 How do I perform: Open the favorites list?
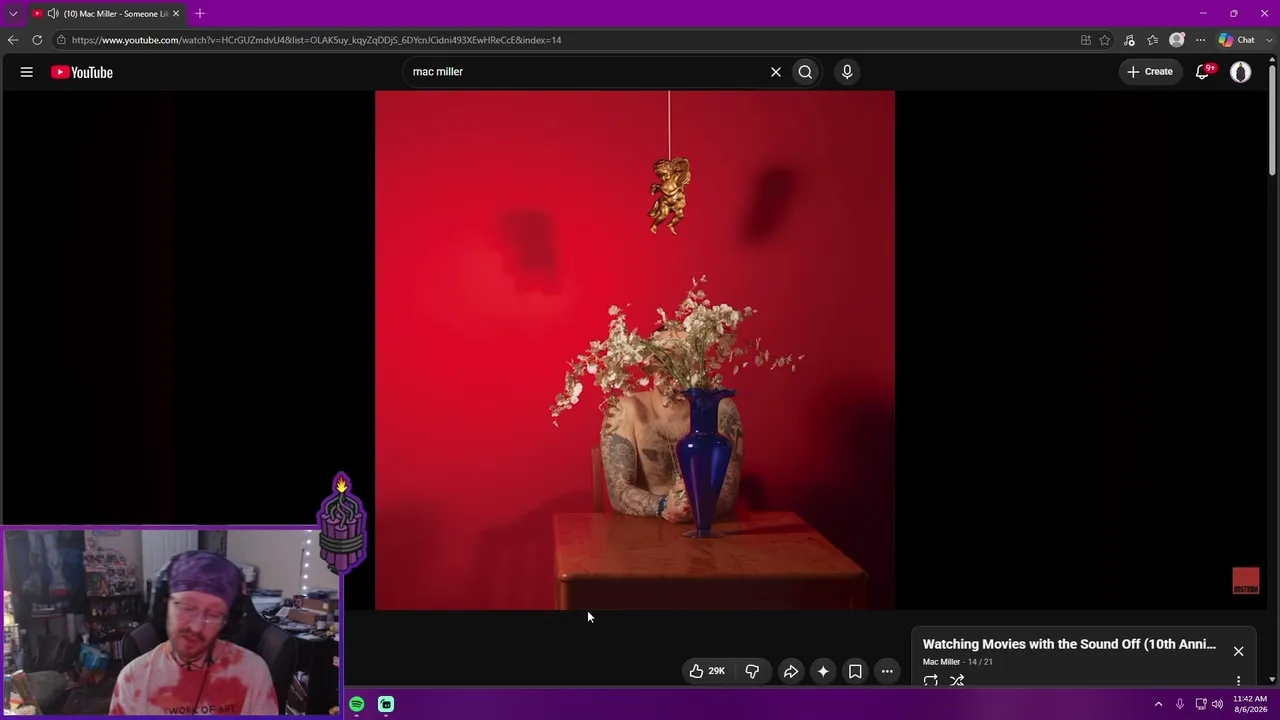tap(1153, 40)
